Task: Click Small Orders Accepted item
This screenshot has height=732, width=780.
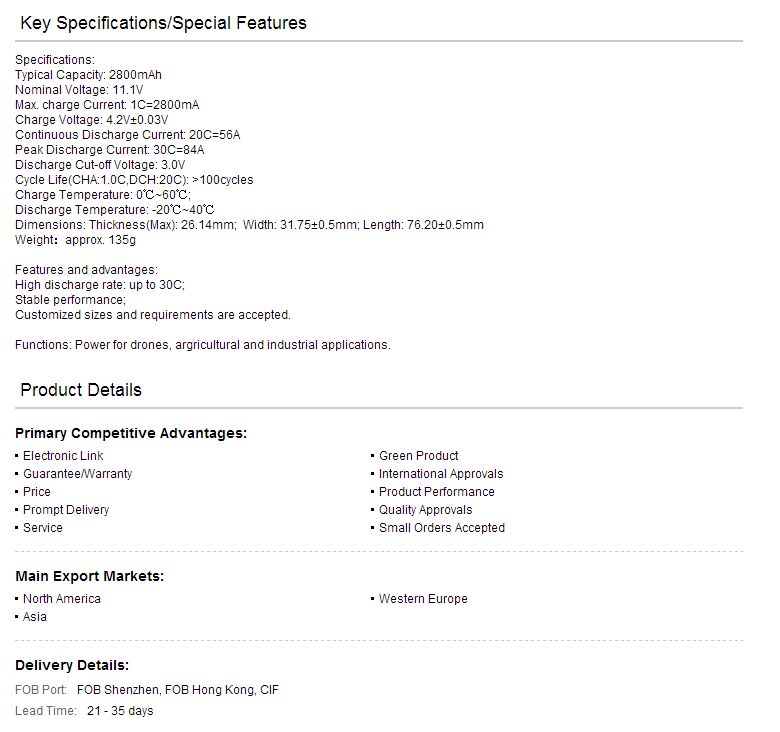Action: coord(442,528)
